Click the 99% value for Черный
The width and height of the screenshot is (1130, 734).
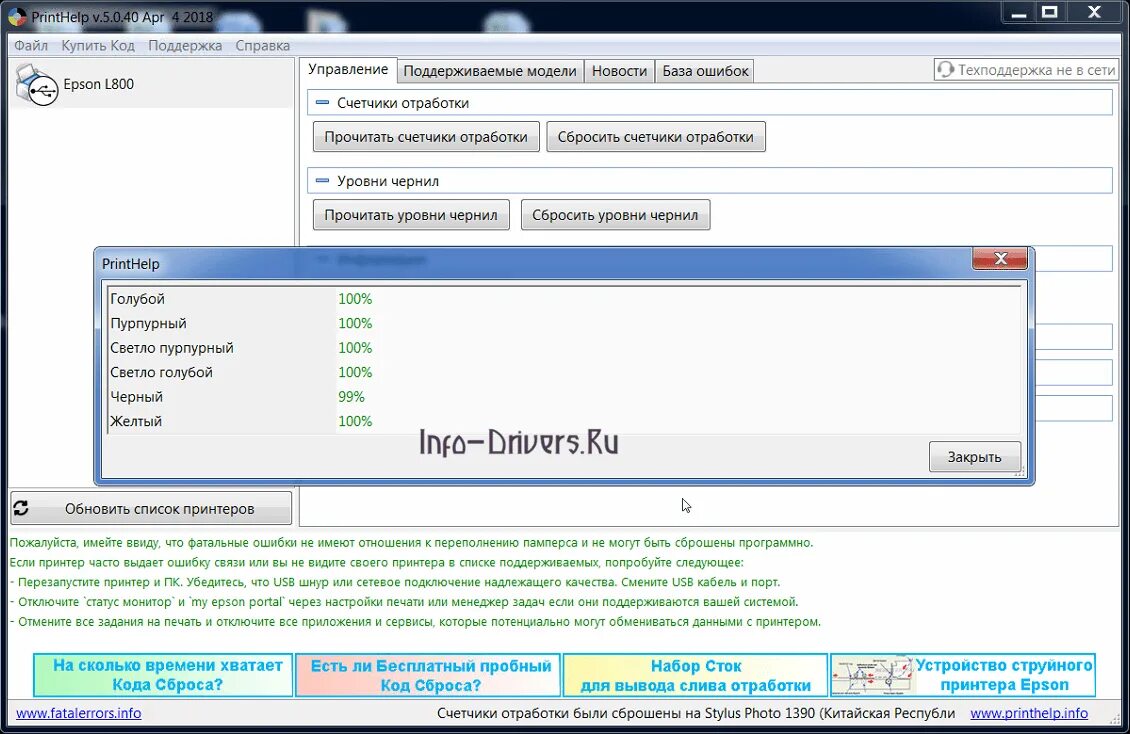[x=352, y=397]
